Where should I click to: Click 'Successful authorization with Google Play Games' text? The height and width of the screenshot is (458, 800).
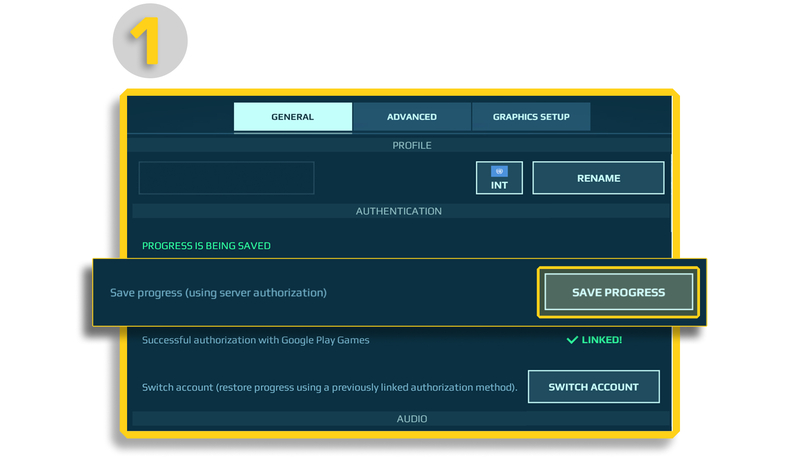[x=256, y=340]
